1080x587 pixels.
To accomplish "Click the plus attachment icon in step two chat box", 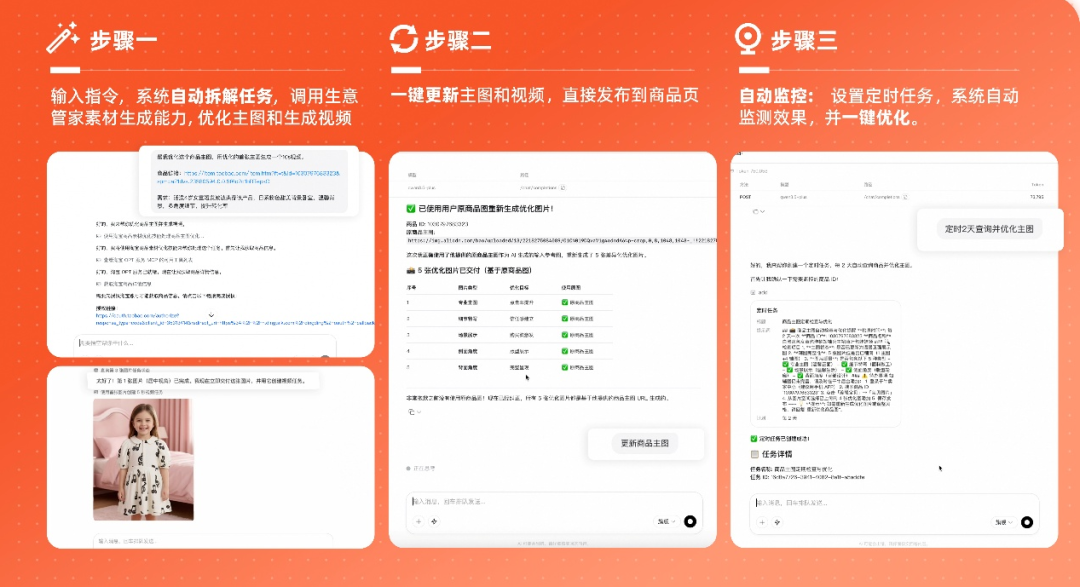I will pos(419,522).
